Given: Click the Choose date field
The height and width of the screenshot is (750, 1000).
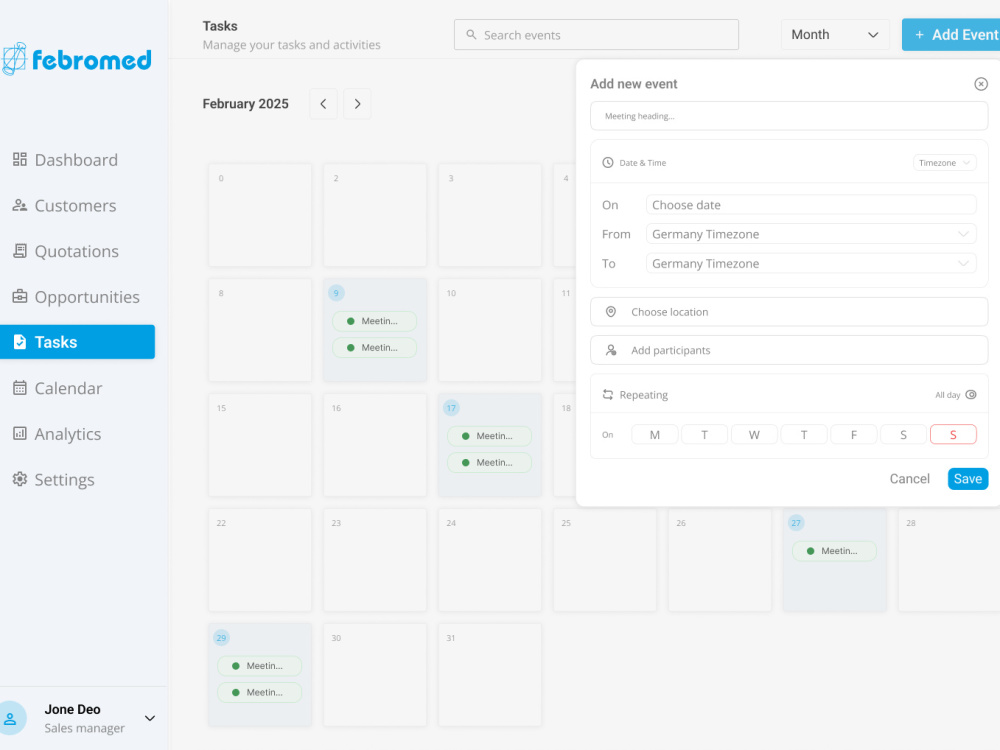Looking at the screenshot, I should pyautogui.click(x=811, y=205).
